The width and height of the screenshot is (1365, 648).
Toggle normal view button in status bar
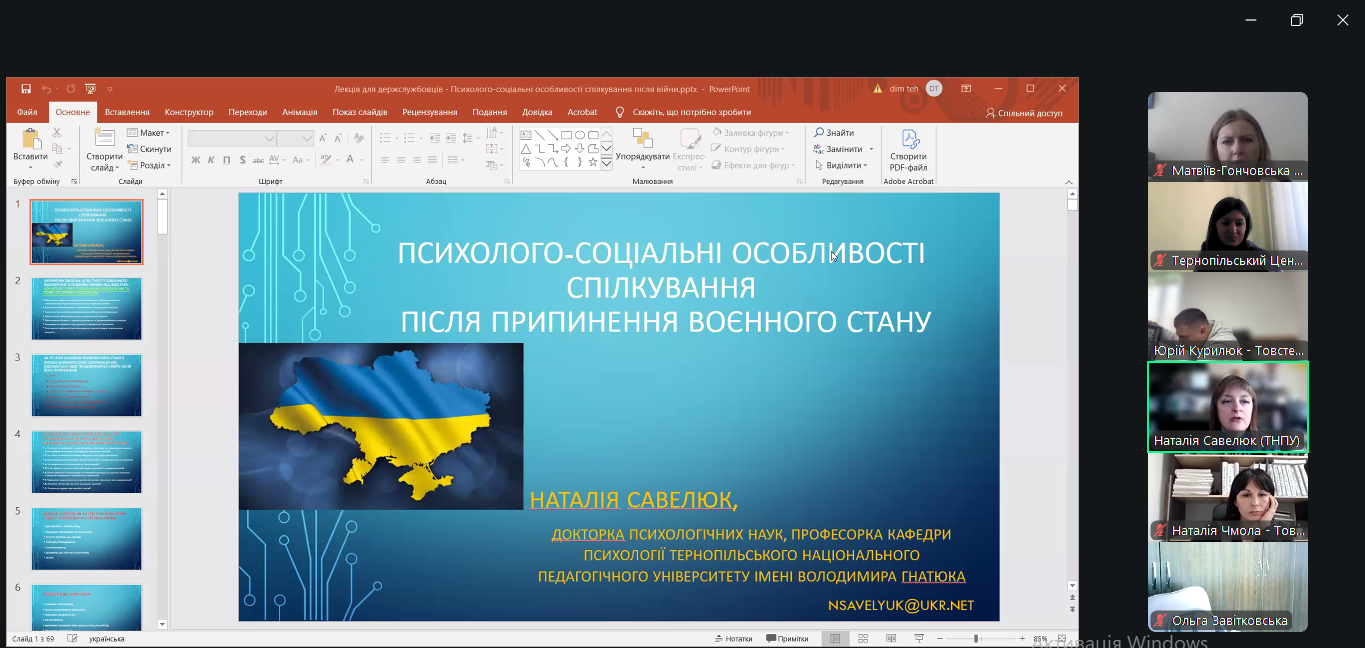[x=833, y=638]
